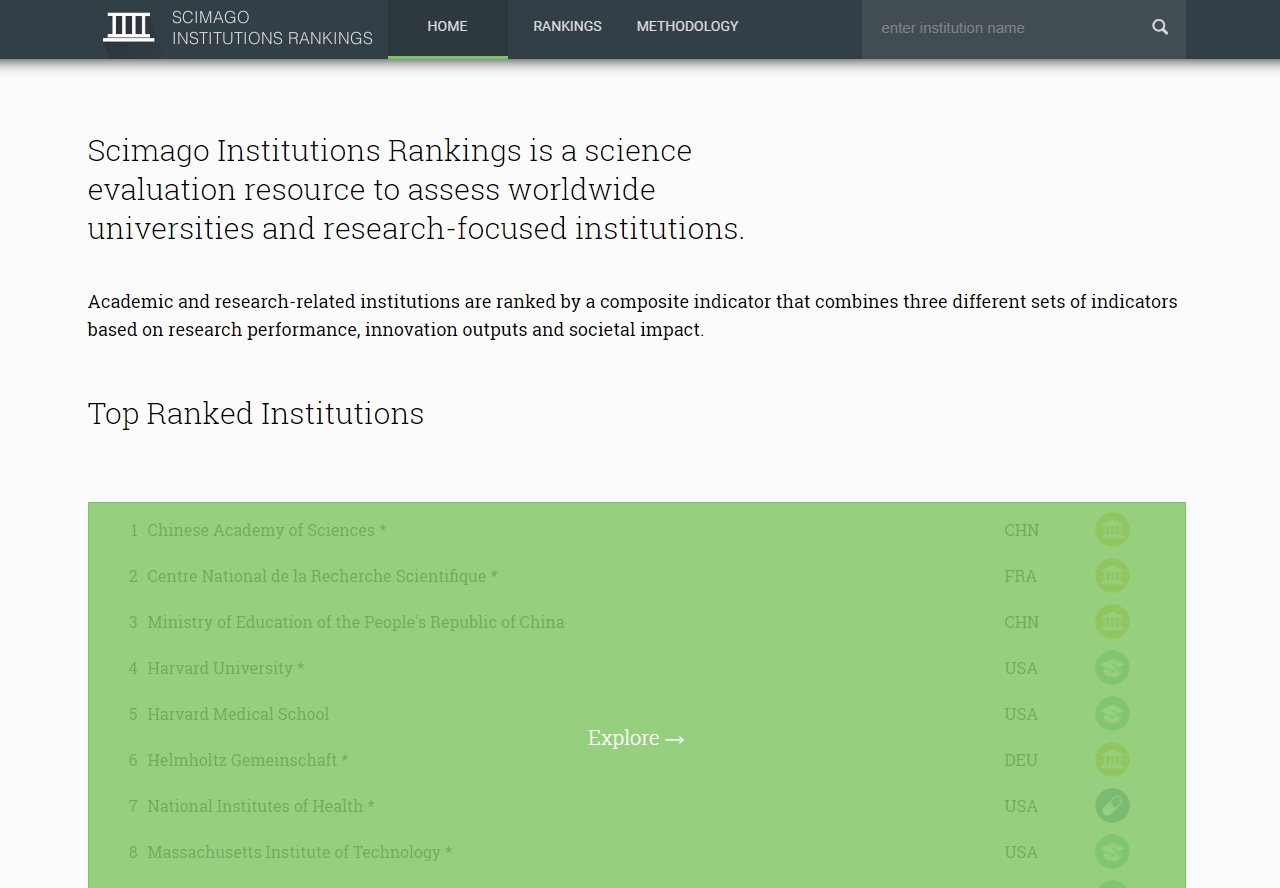Click the government icon for Chinese Academy of Sciences
The image size is (1280, 888).
tap(1112, 530)
